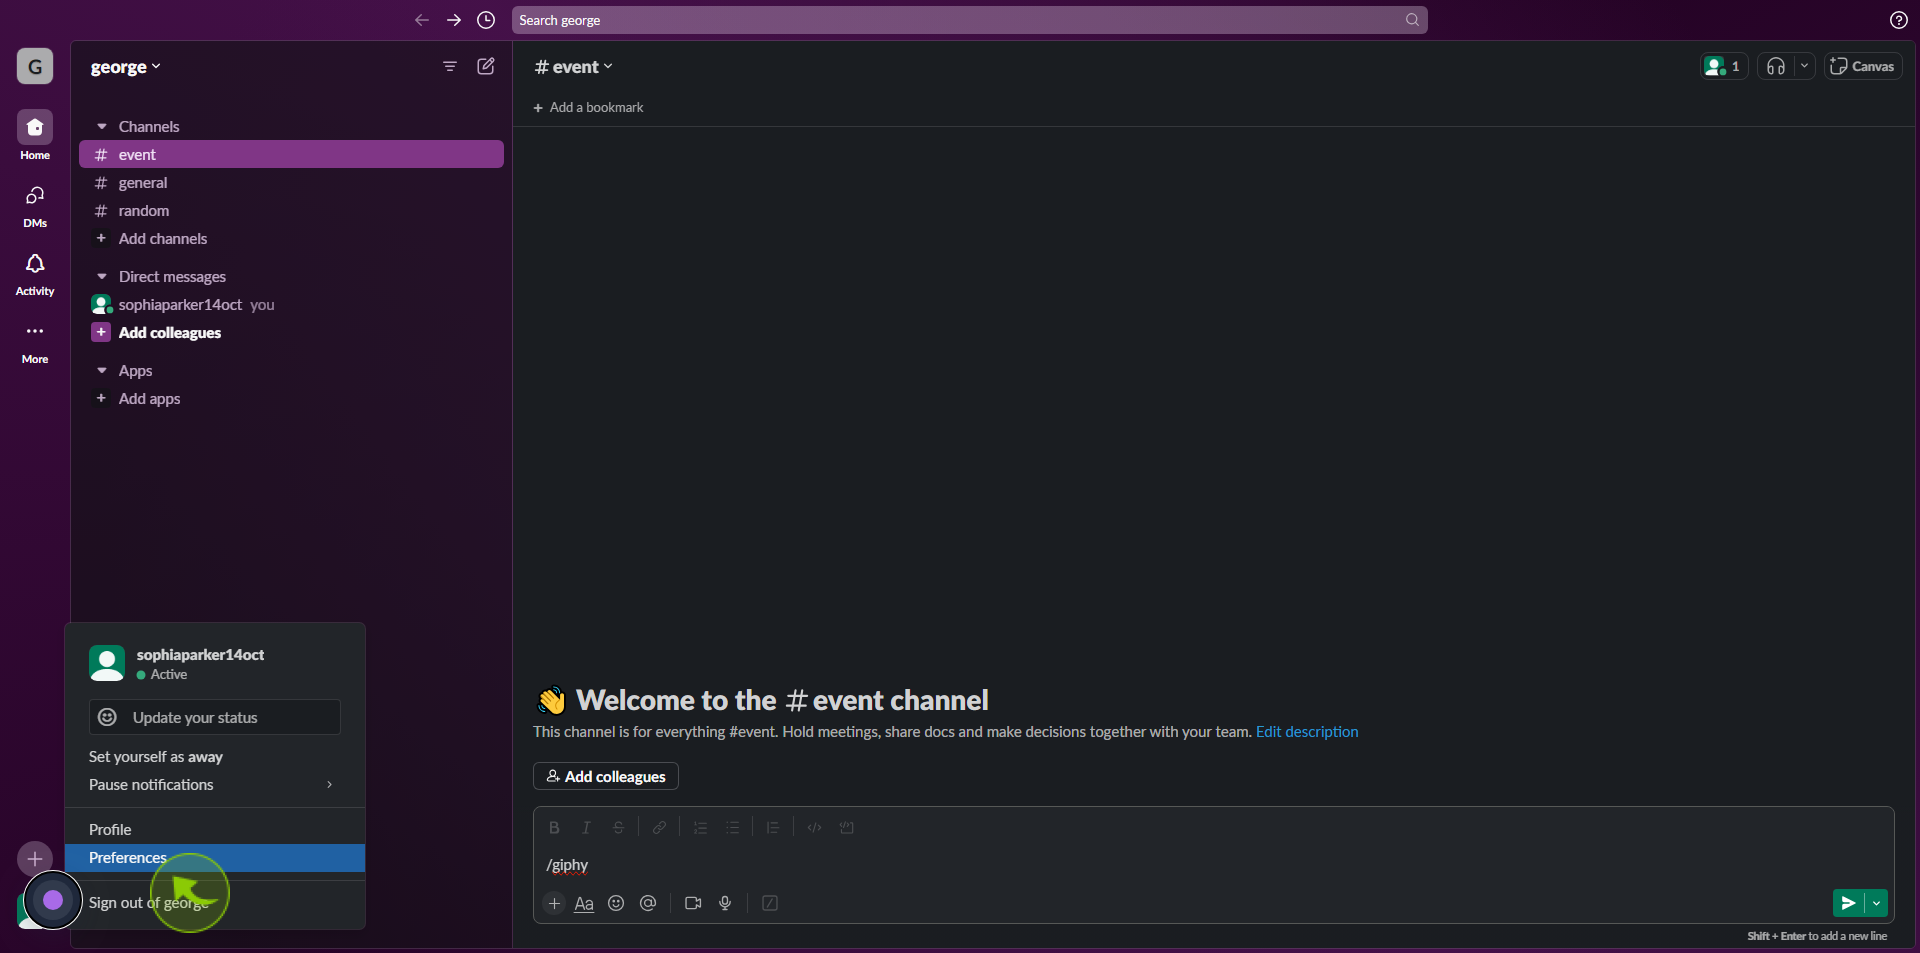Open the help question mark icon
1920x953 pixels.
coord(1898,20)
